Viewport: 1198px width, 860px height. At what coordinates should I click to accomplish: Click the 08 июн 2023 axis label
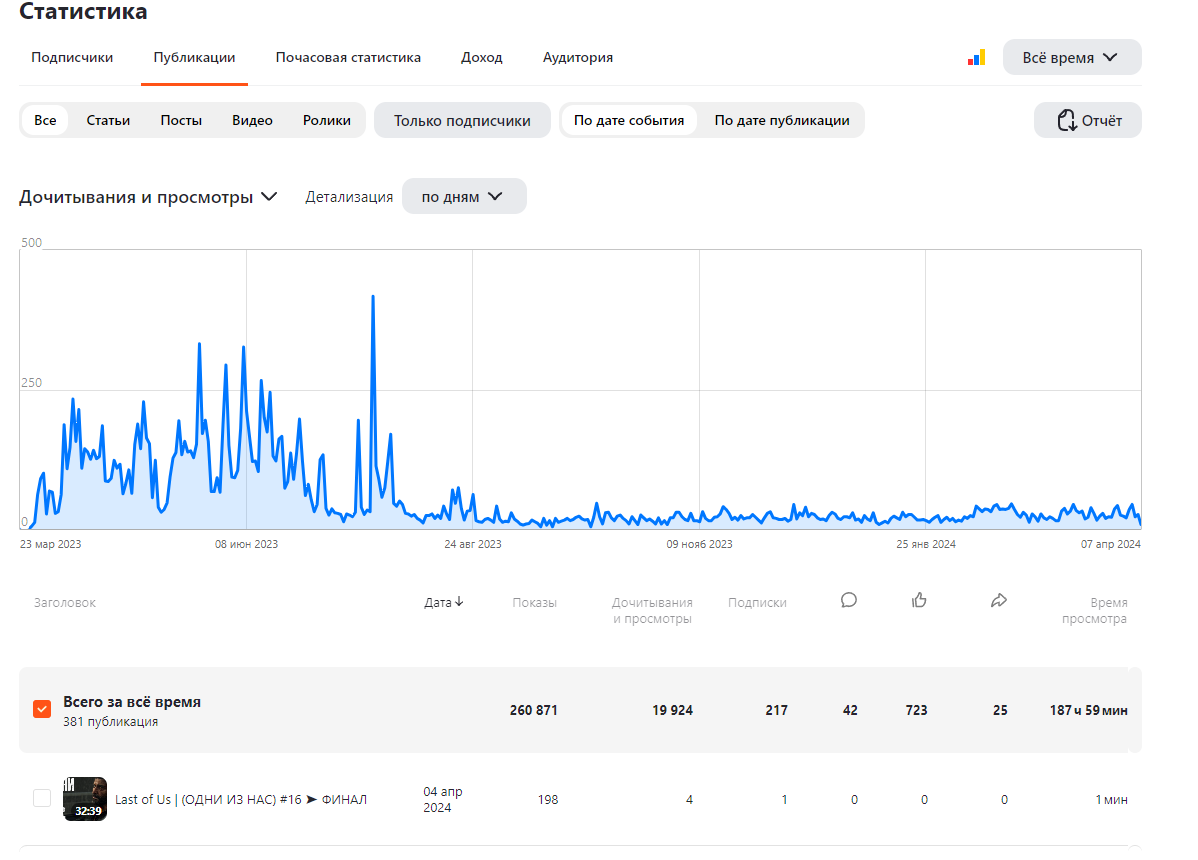point(246,544)
